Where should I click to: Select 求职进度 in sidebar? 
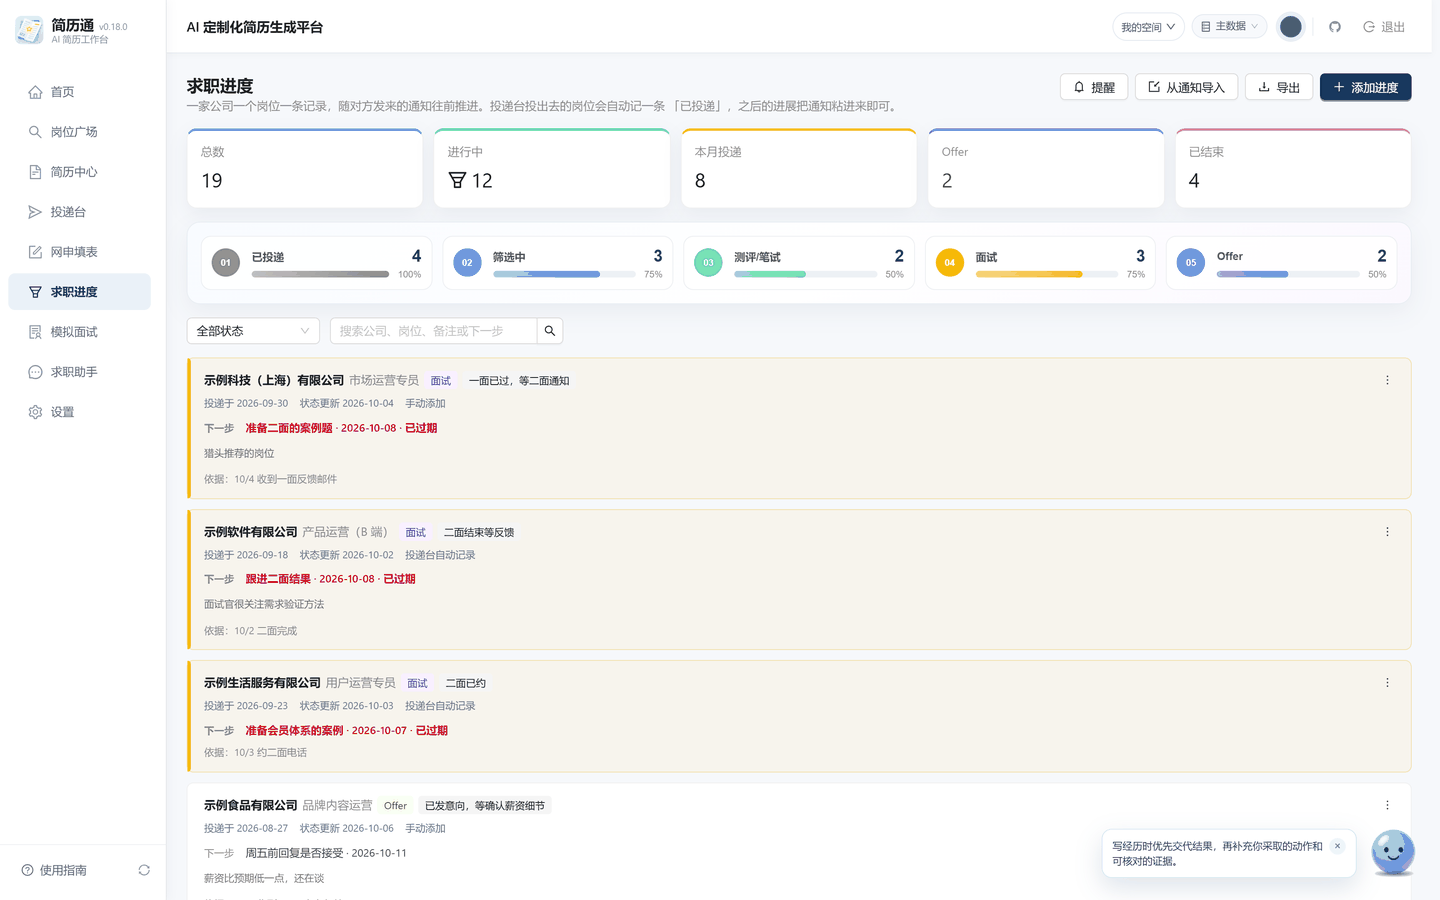point(79,292)
